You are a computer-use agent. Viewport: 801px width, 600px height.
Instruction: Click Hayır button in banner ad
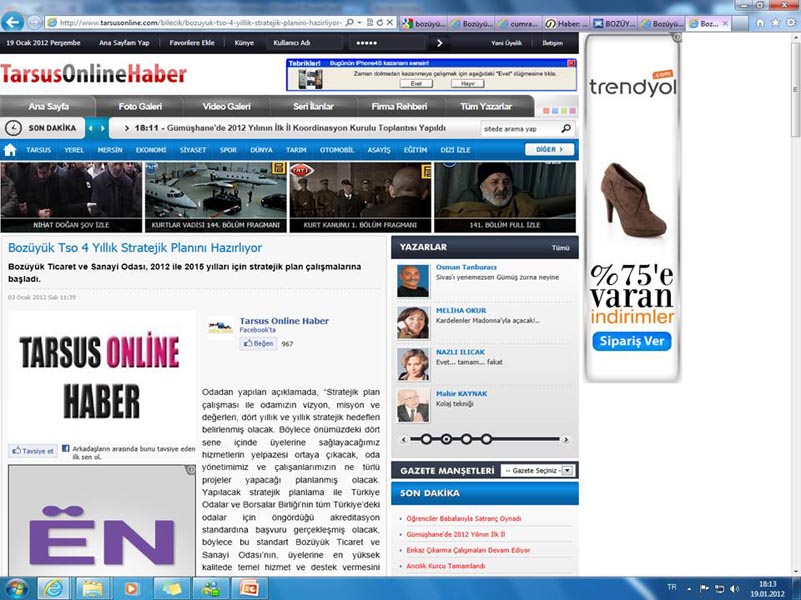tap(468, 84)
